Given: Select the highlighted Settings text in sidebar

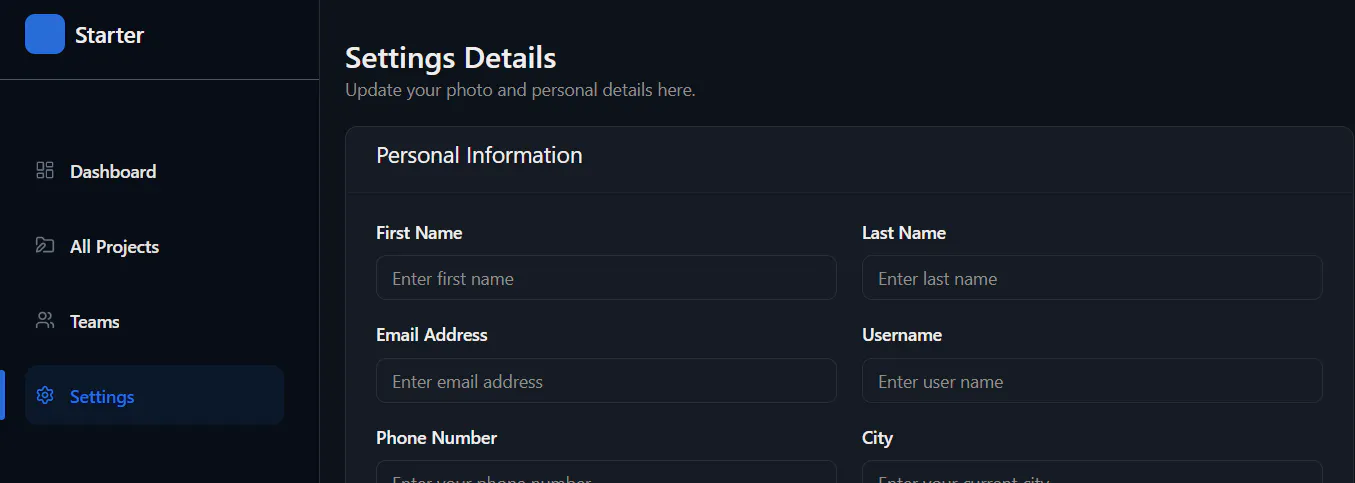Looking at the screenshot, I should tap(102, 397).
